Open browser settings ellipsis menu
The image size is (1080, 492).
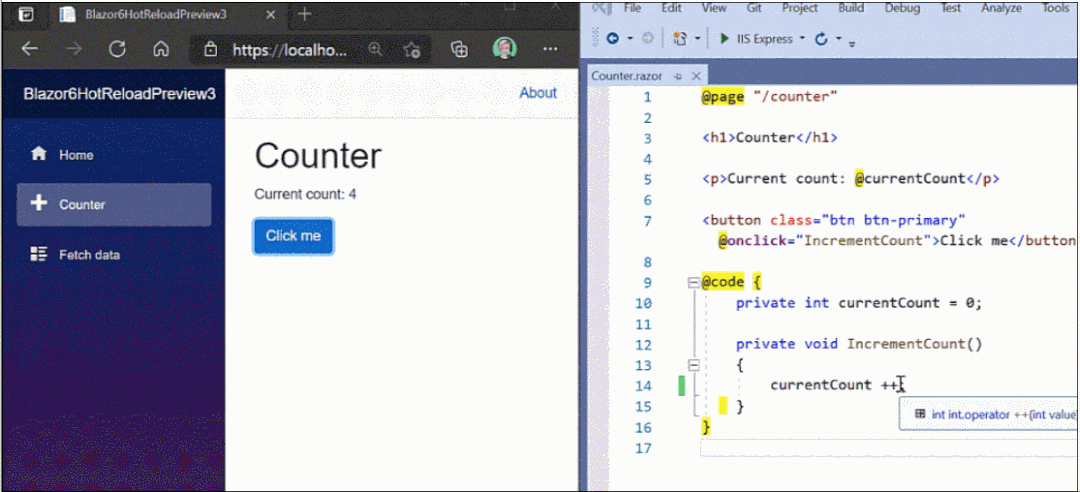(550, 49)
